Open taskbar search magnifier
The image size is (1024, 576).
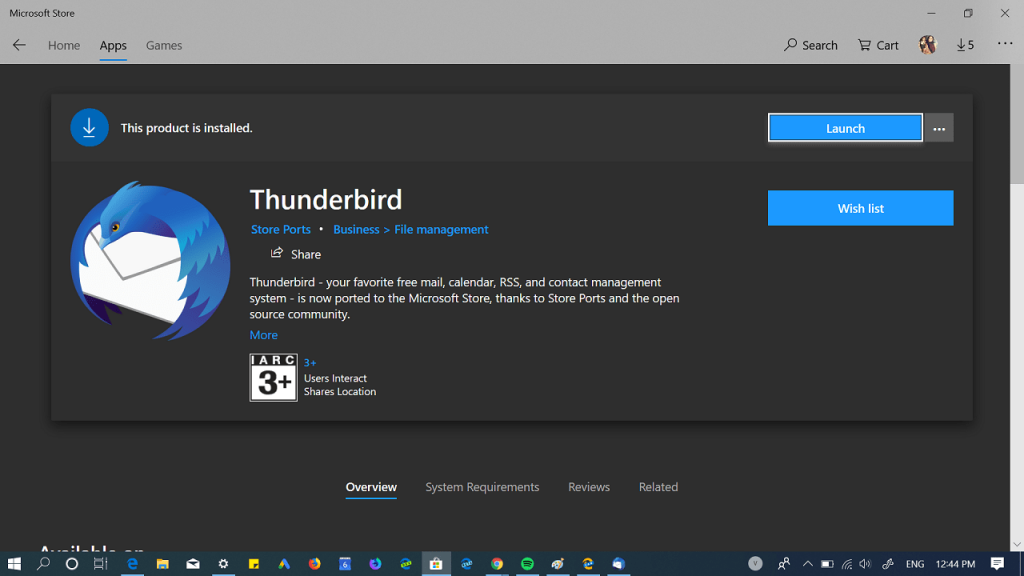coord(43,564)
